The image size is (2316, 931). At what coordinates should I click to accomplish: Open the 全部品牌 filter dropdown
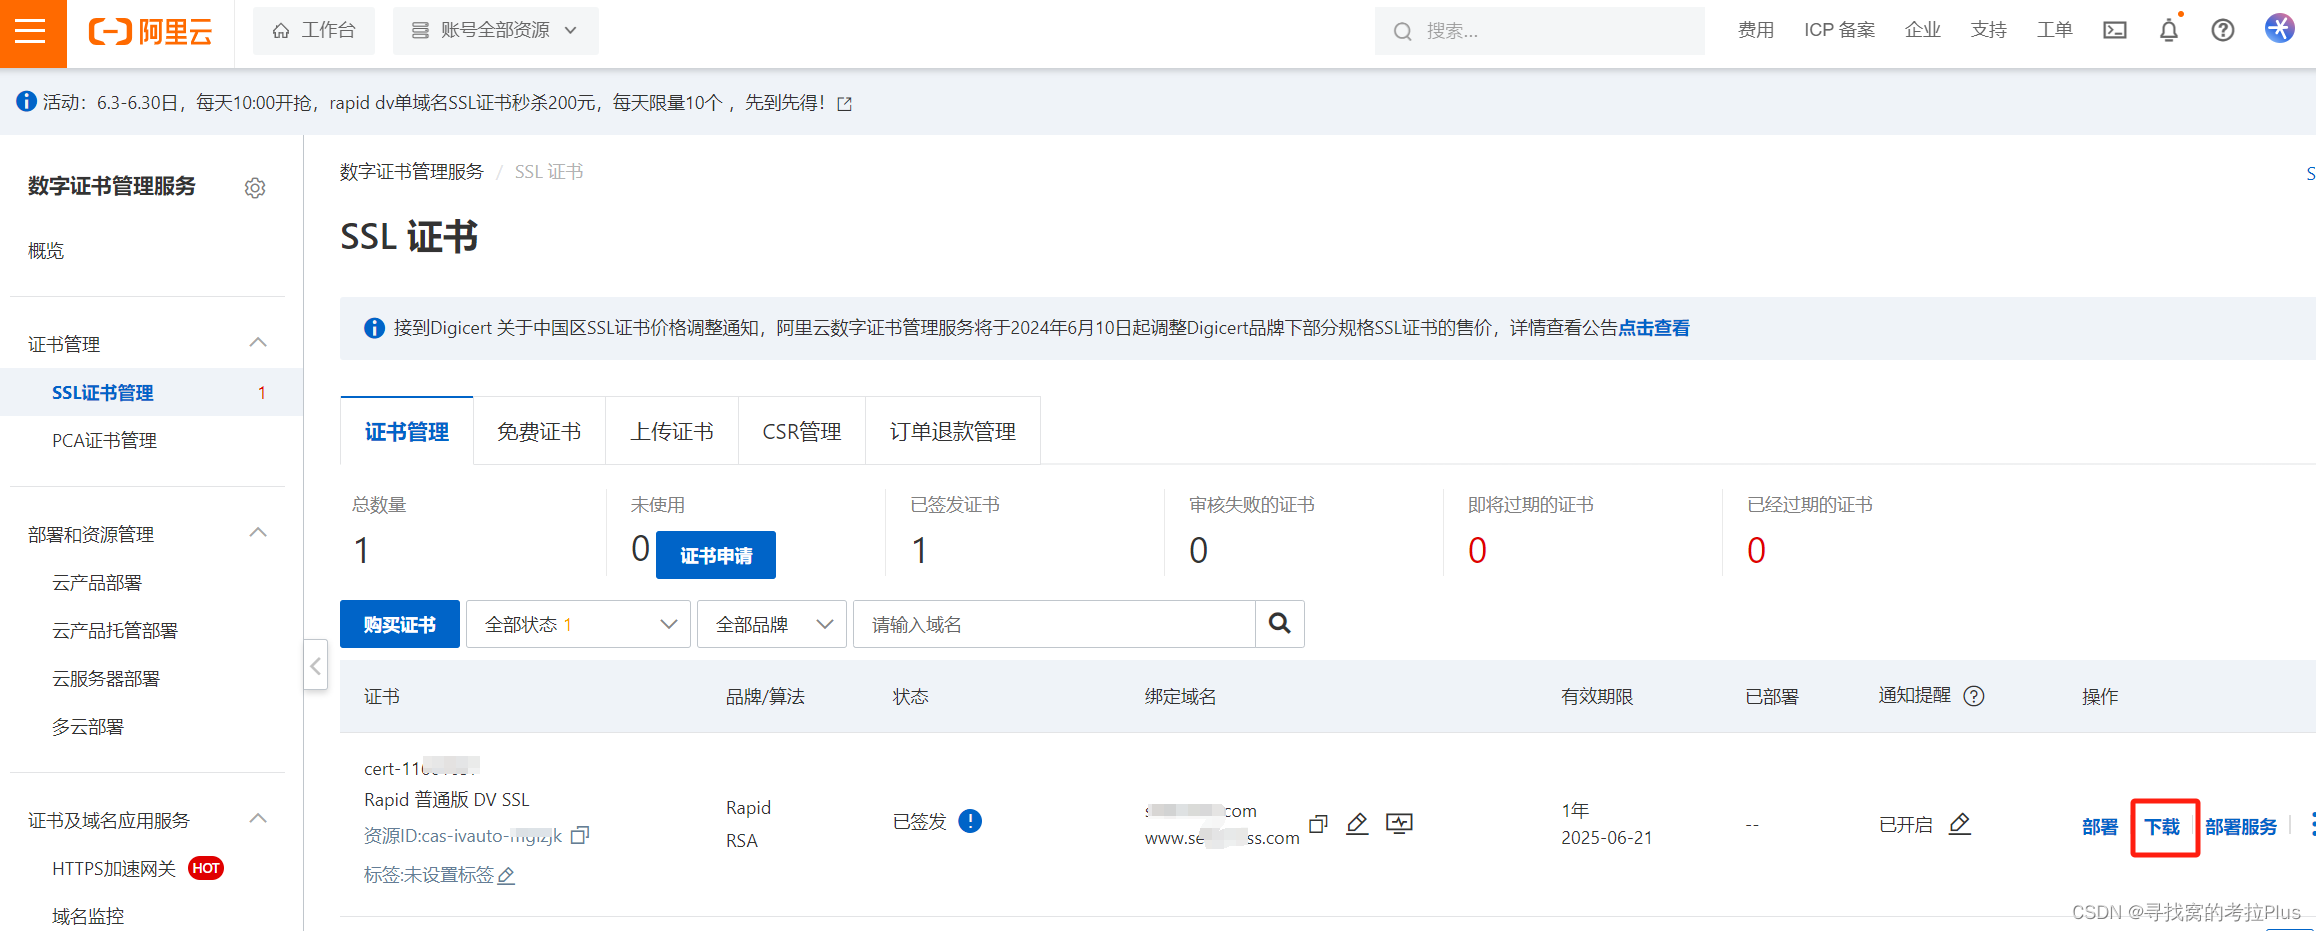click(772, 624)
